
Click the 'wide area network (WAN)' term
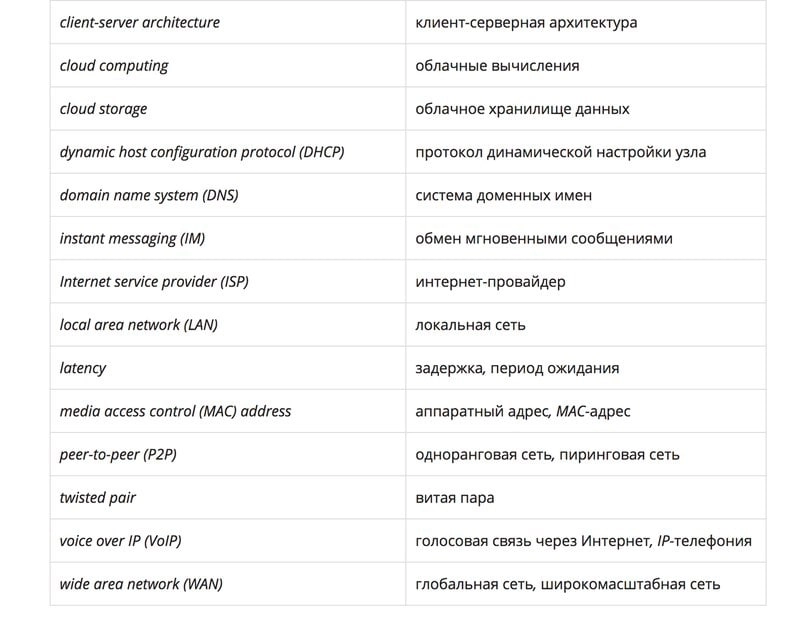[141, 585]
